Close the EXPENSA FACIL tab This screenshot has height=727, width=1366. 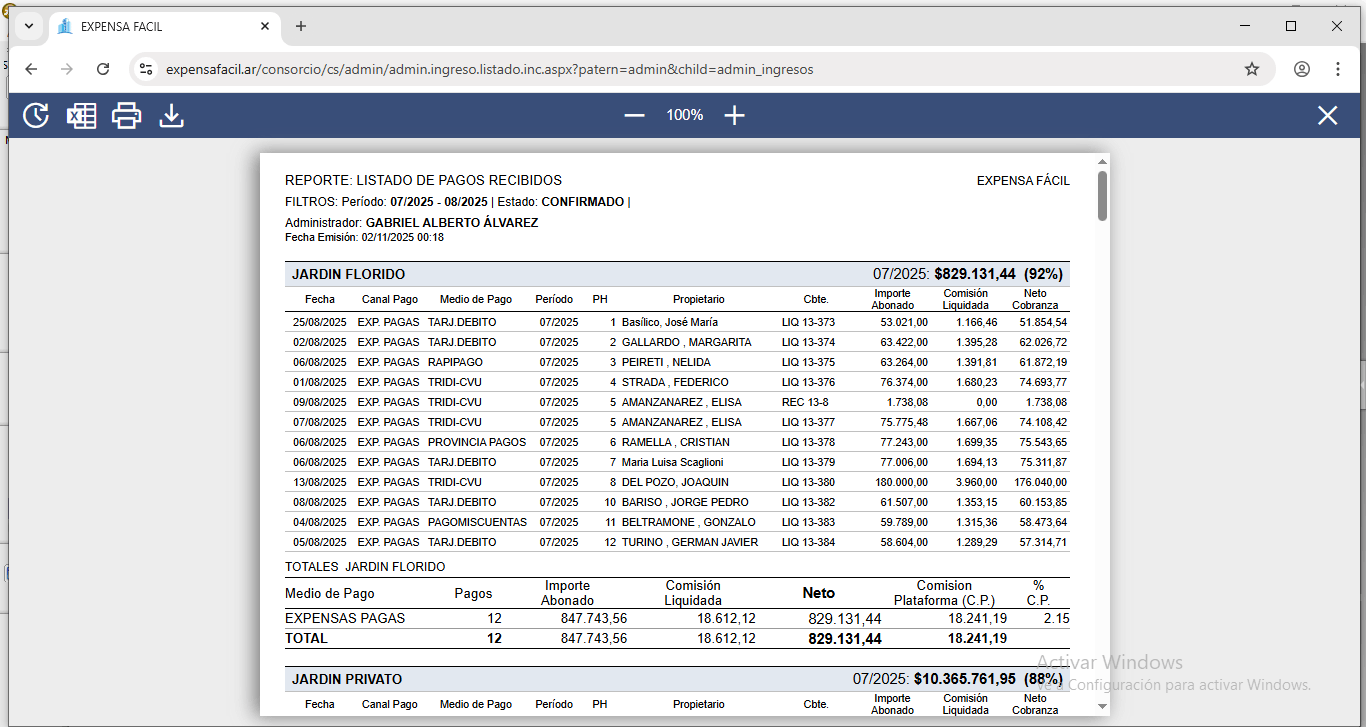click(x=265, y=26)
